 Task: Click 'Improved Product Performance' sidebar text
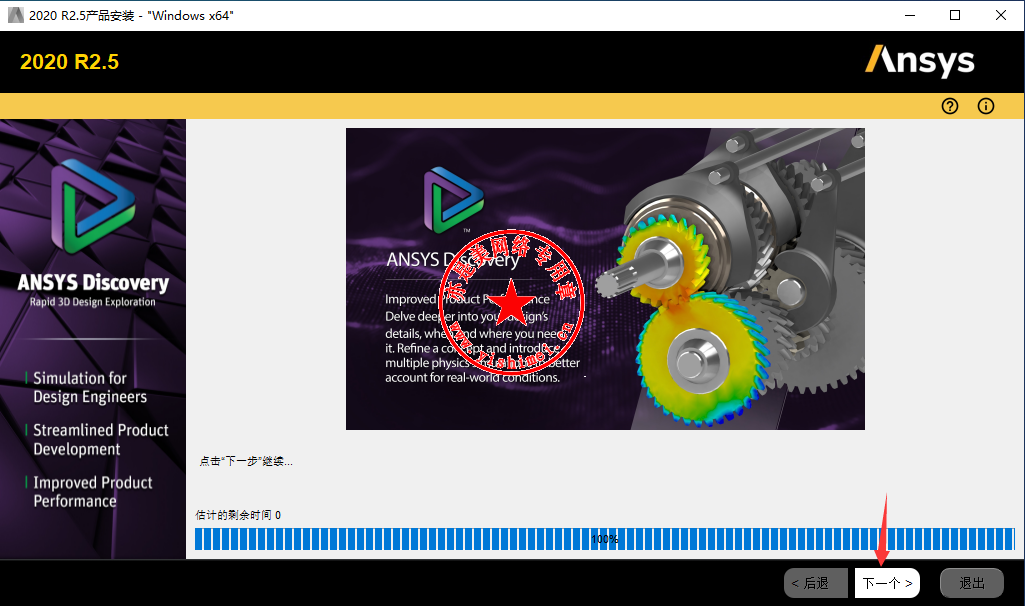pos(93,492)
